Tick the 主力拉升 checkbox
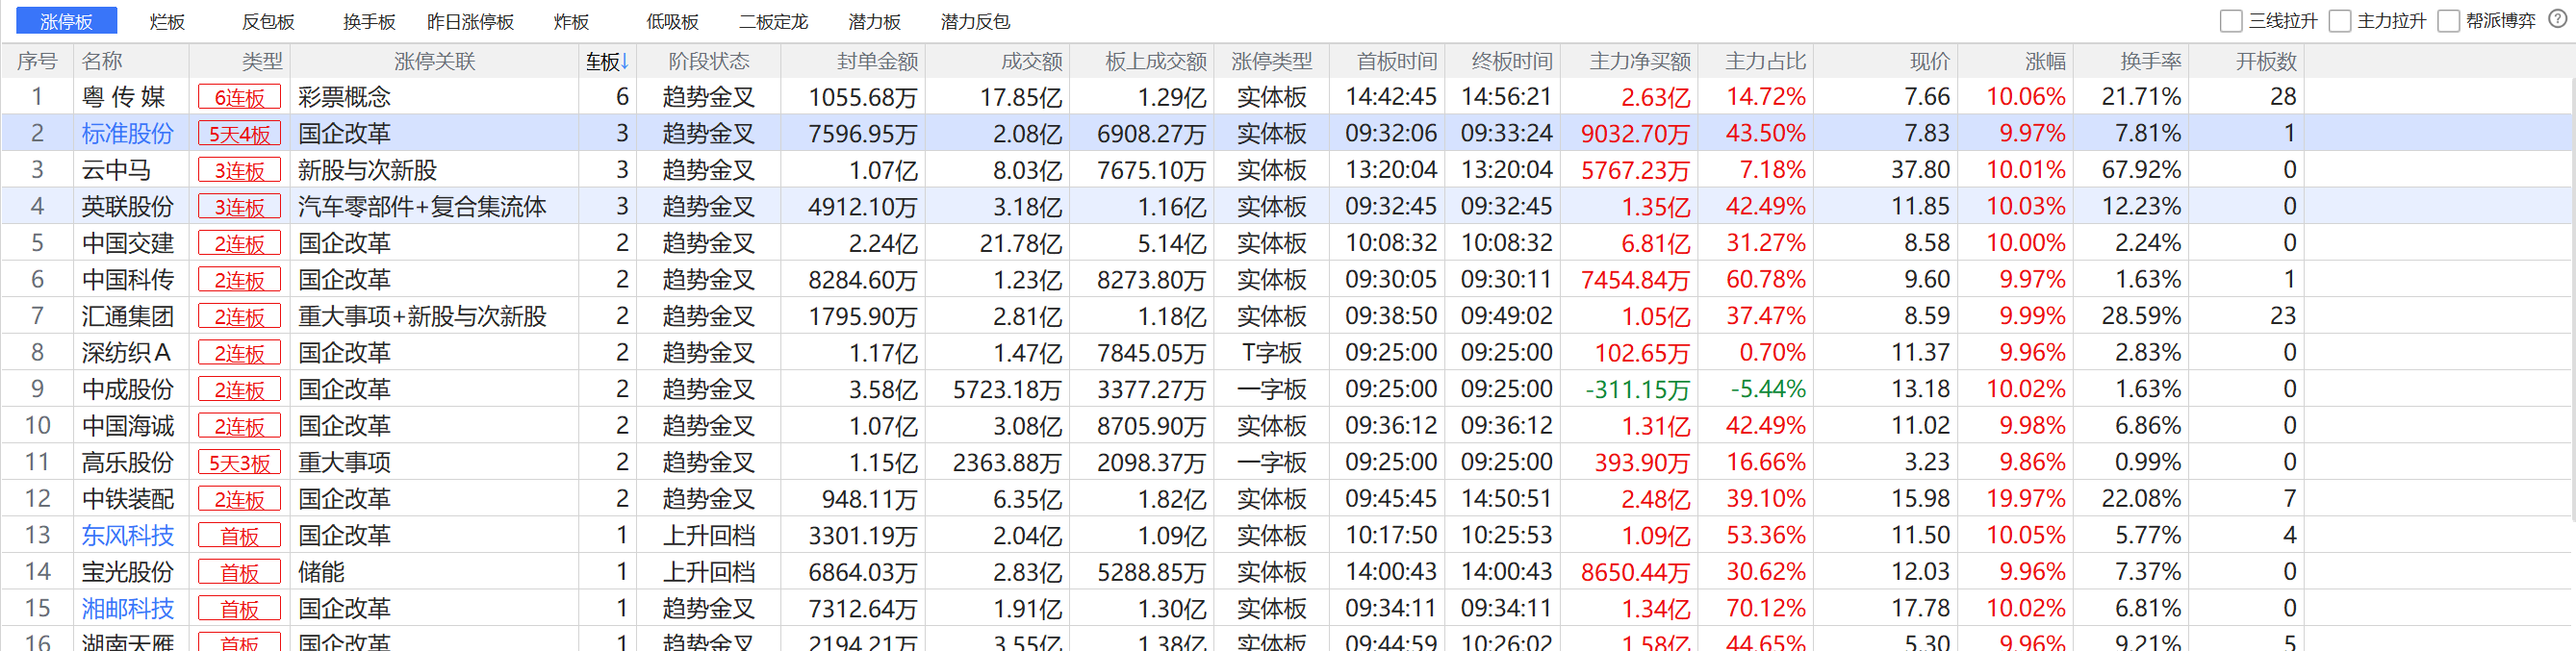The height and width of the screenshot is (651, 2576). 2339,21
